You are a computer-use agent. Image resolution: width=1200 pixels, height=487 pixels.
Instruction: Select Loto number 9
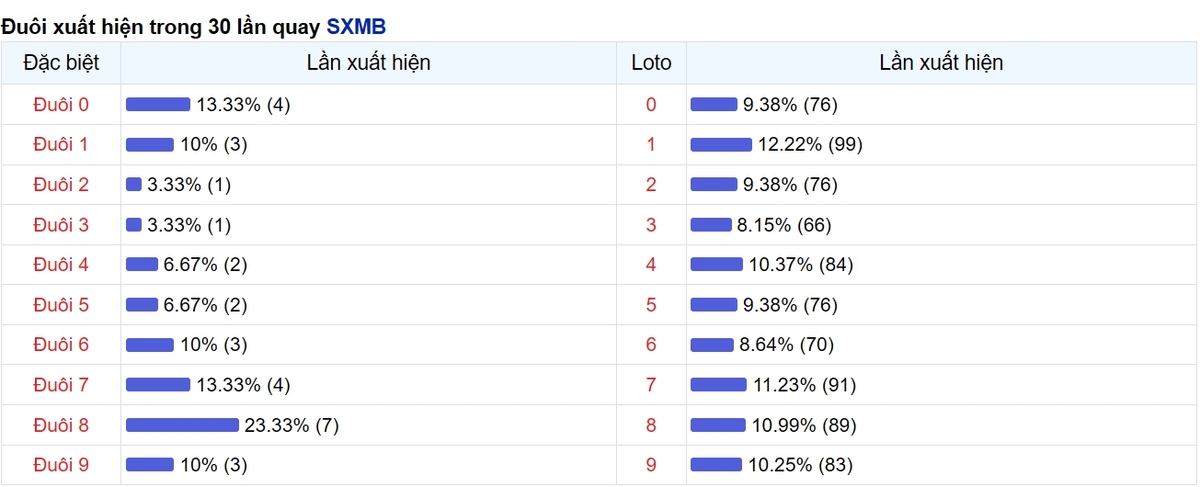pos(651,465)
